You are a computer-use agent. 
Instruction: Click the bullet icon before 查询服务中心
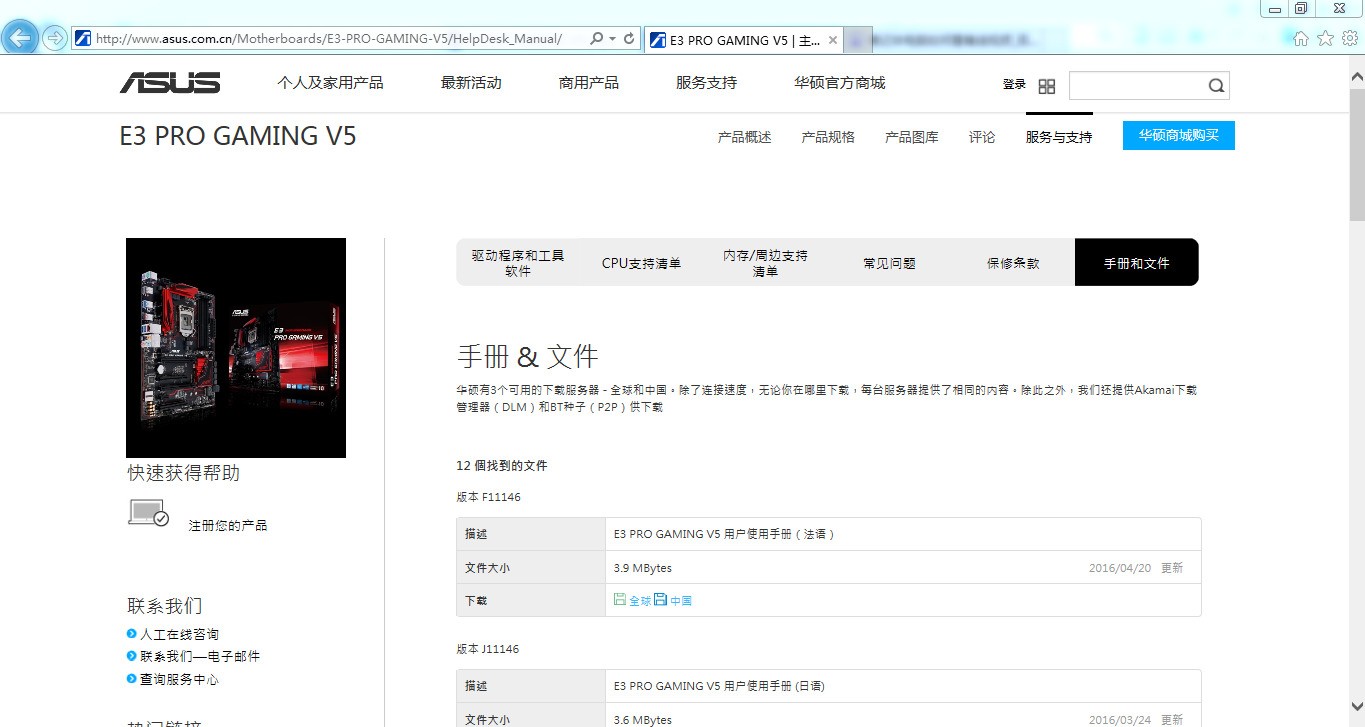point(132,679)
